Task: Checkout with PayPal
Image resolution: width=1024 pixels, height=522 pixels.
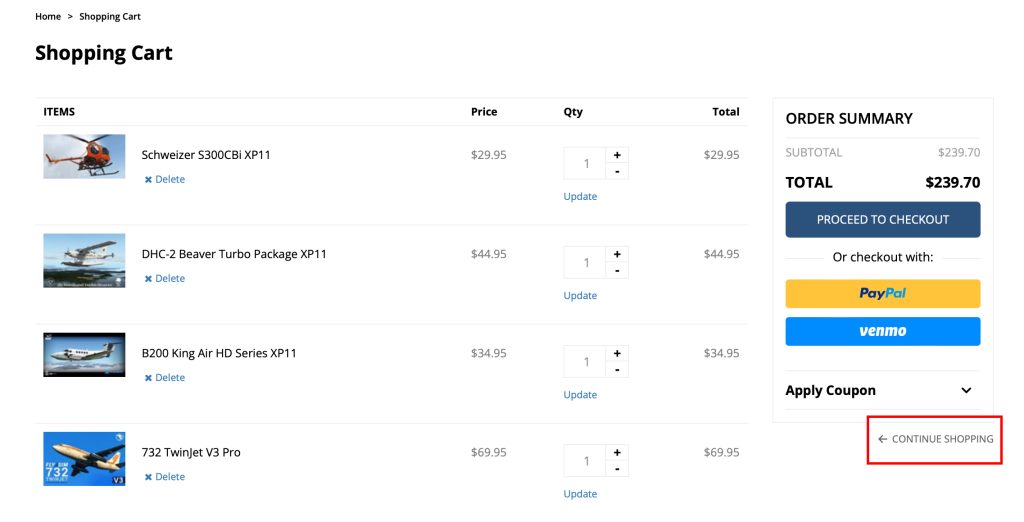Action: 882,293
